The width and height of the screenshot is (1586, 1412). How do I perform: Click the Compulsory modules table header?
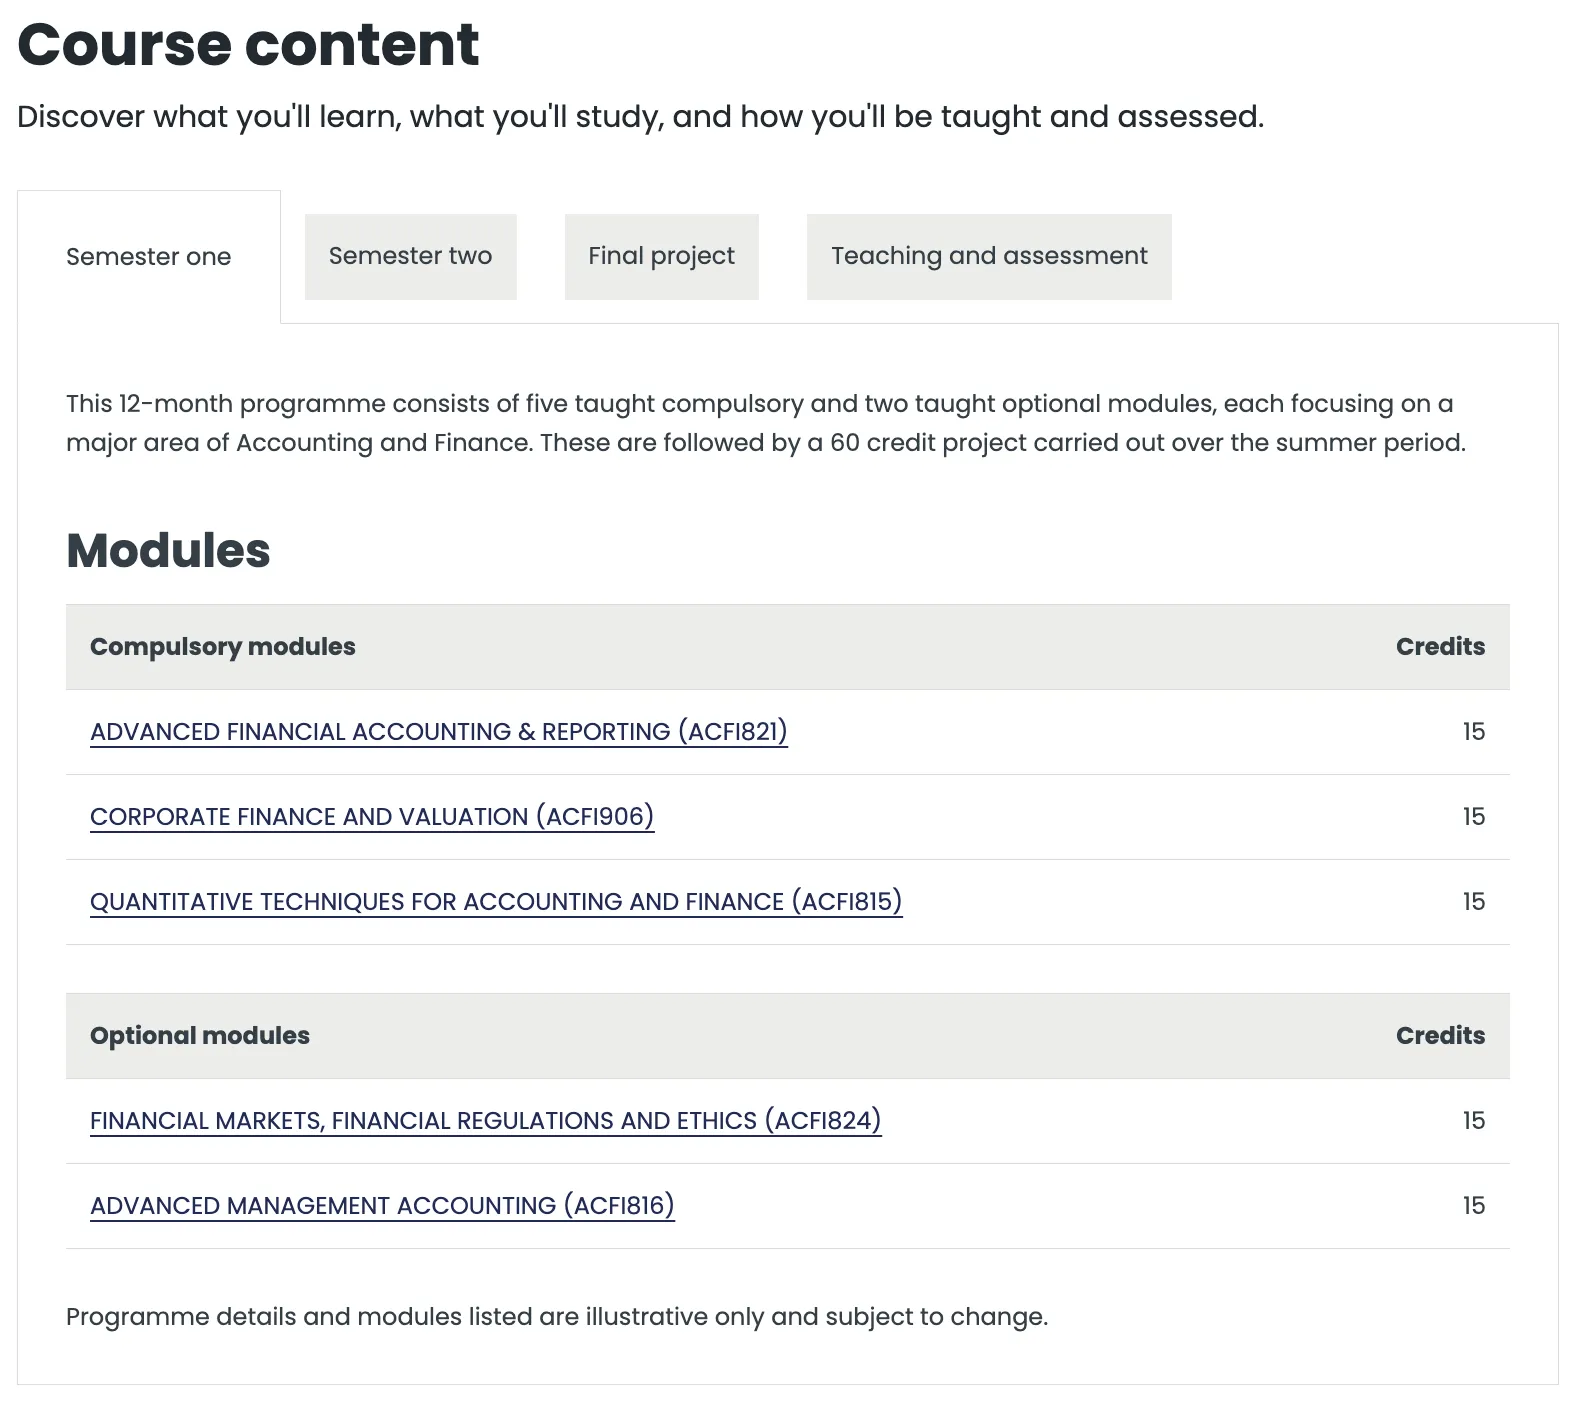pos(223,647)
